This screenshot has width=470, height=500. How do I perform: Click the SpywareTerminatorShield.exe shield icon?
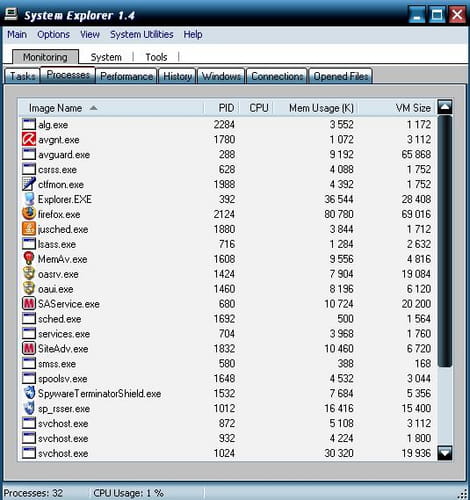click(x=29, y=393)
